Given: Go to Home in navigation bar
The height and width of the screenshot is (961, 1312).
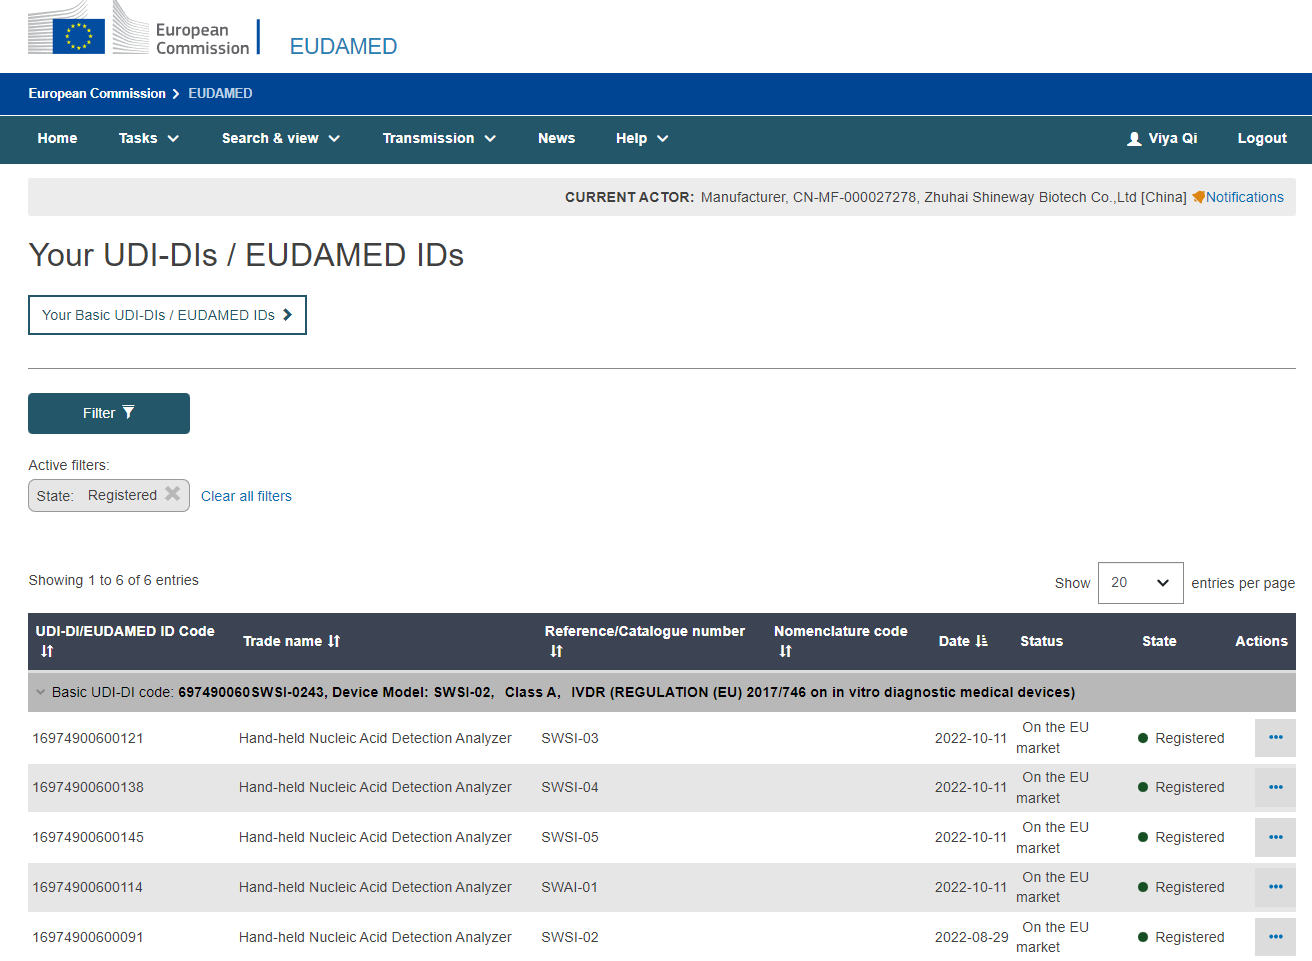Looking at the screenshot, I should tap(57, 139).
